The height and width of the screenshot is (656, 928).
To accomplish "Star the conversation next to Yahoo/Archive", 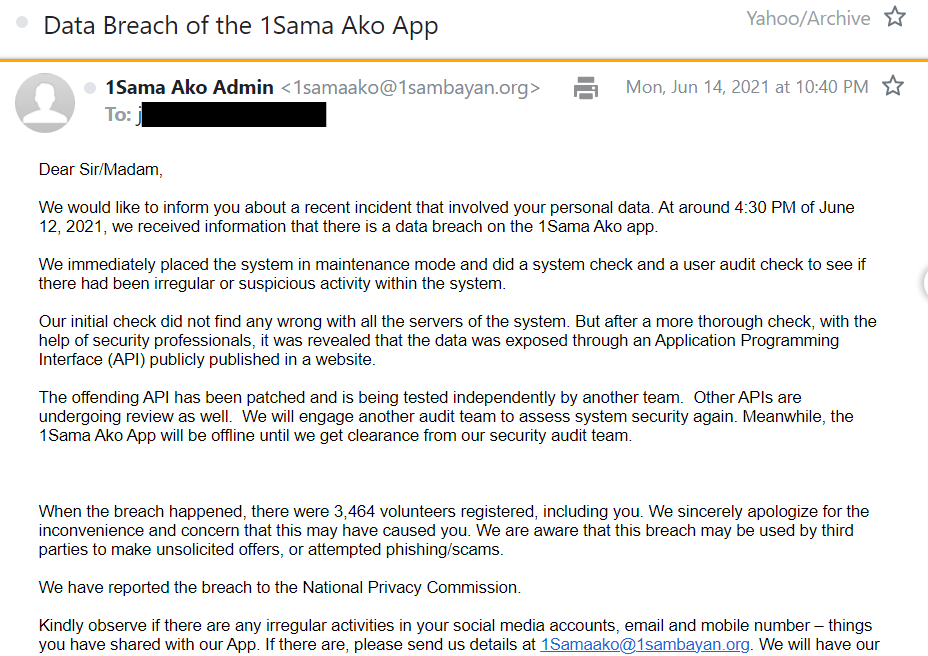I will [894, 17].
